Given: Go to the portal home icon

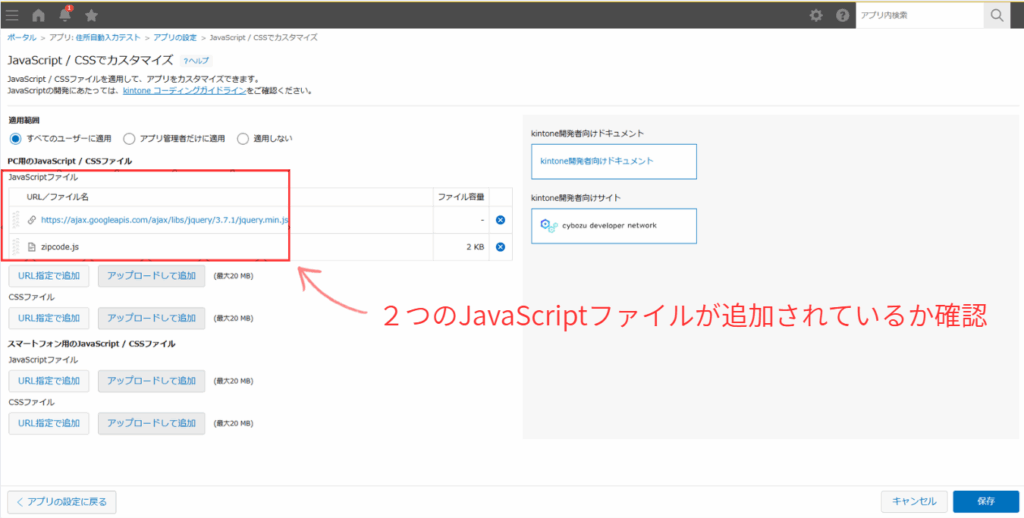Looking at the screenshot, I should 39,15.
